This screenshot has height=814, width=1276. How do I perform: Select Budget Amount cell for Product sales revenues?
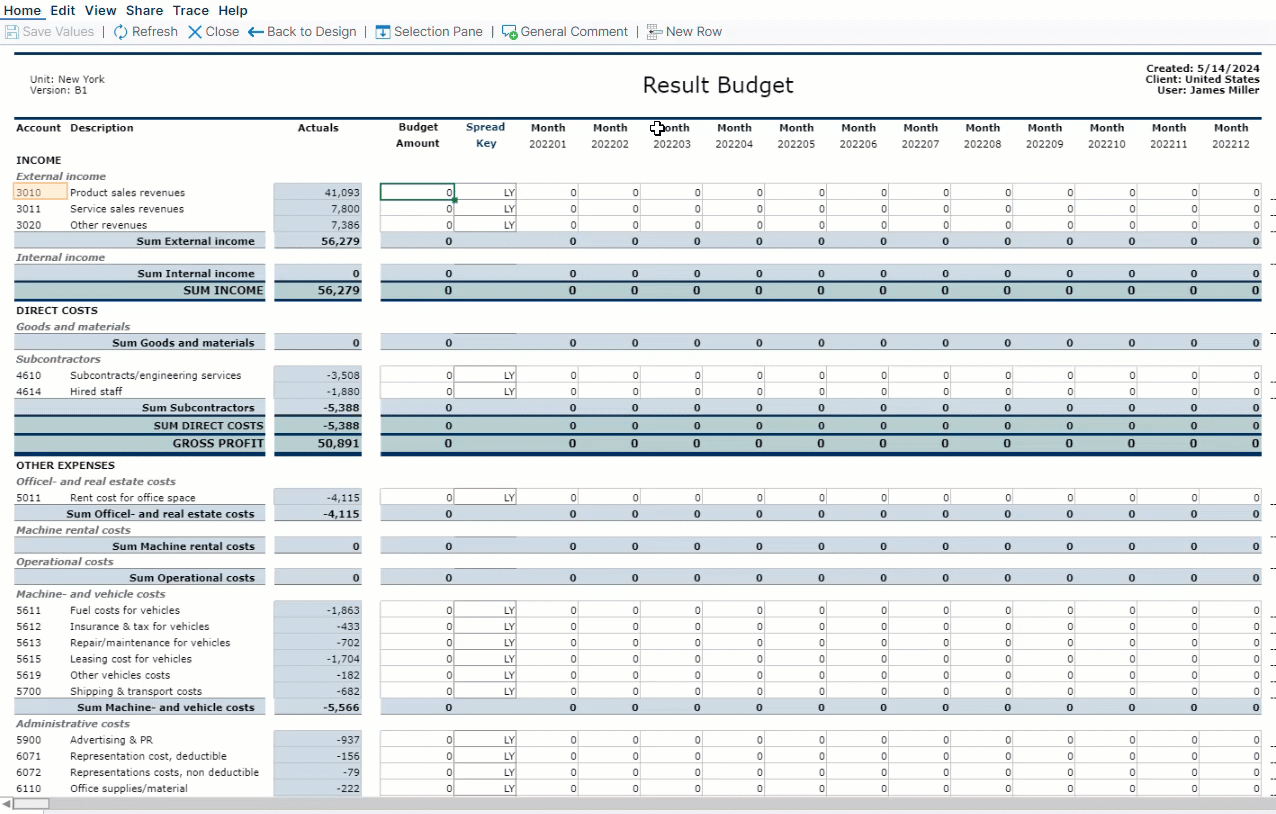(417, 193)
